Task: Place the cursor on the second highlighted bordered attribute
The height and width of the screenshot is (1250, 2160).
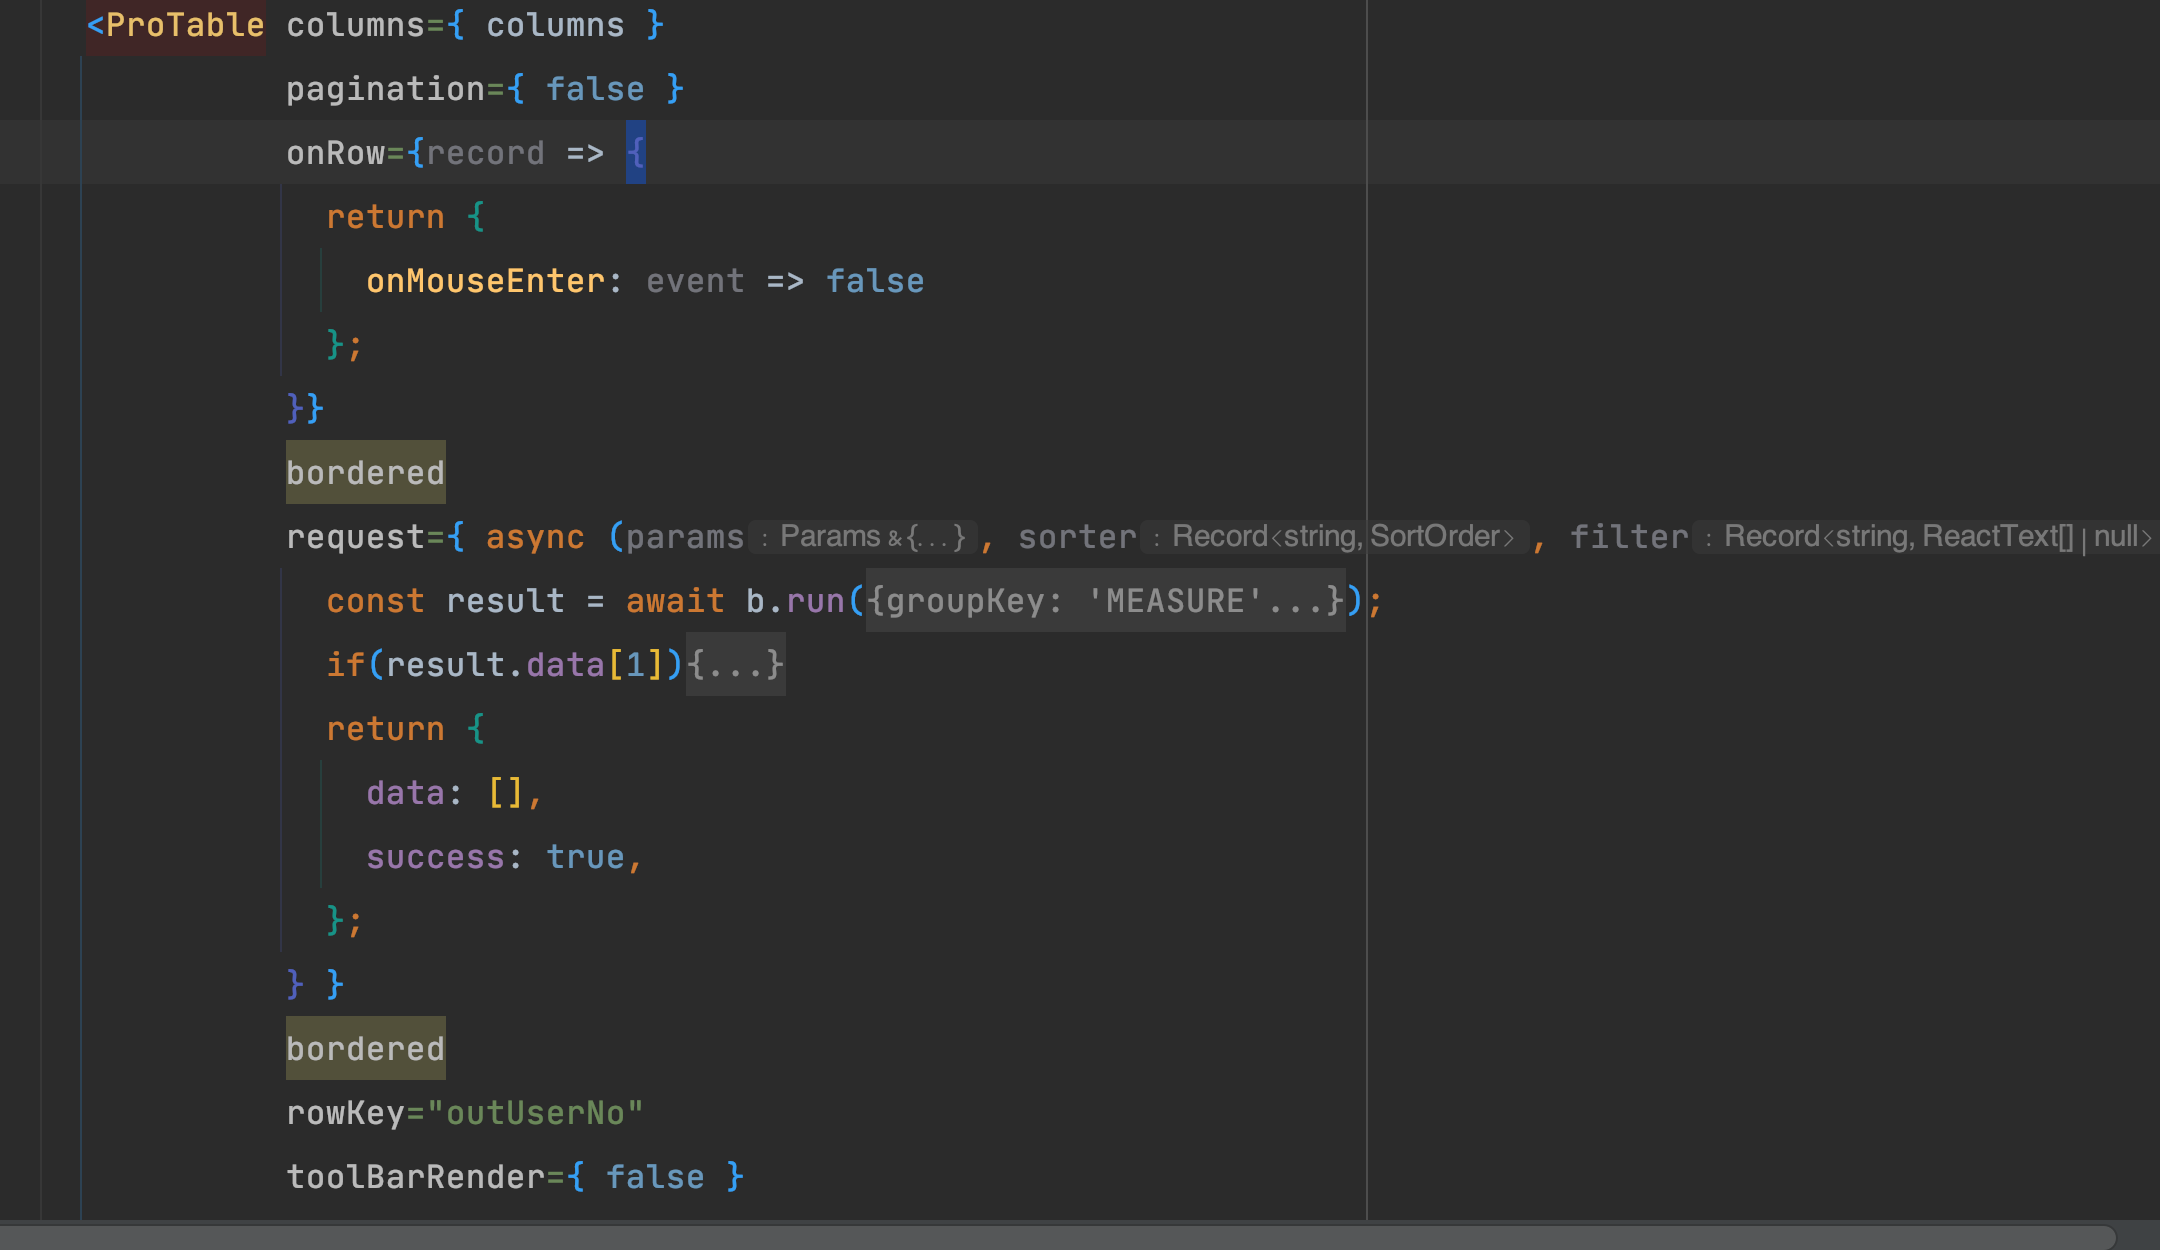Action: tap(365, 1049)
